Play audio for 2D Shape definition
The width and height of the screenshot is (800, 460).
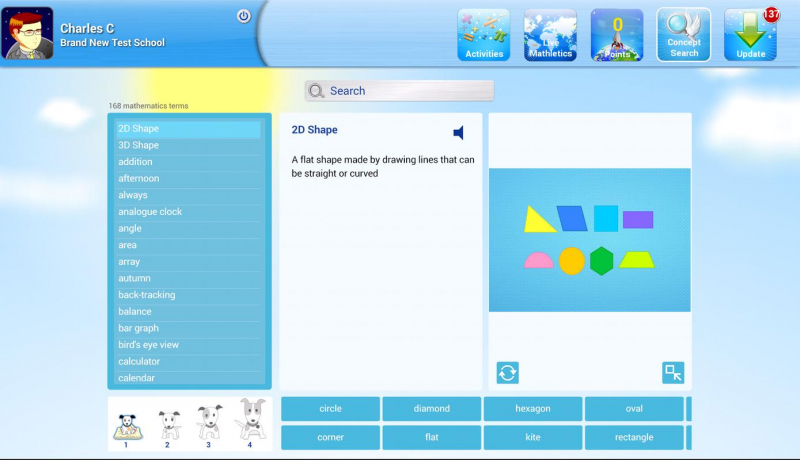459,133
